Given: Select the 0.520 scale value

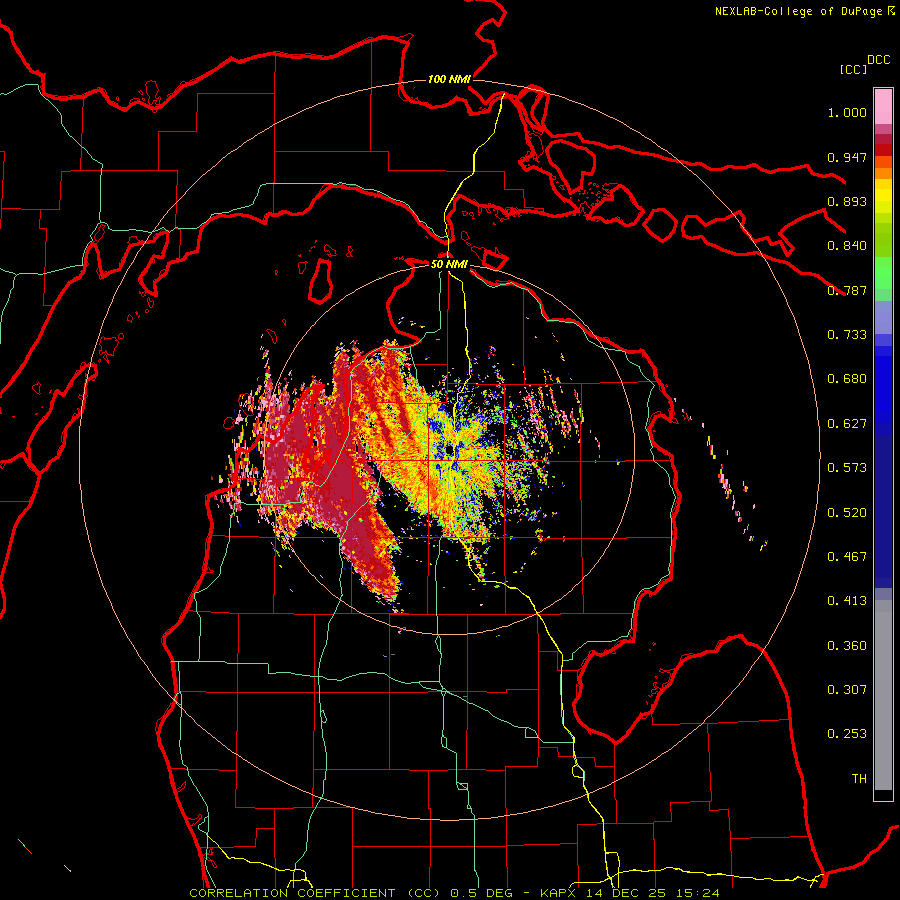Looking at the screenshot, I should pyautogui.click(x=847, y=513).
